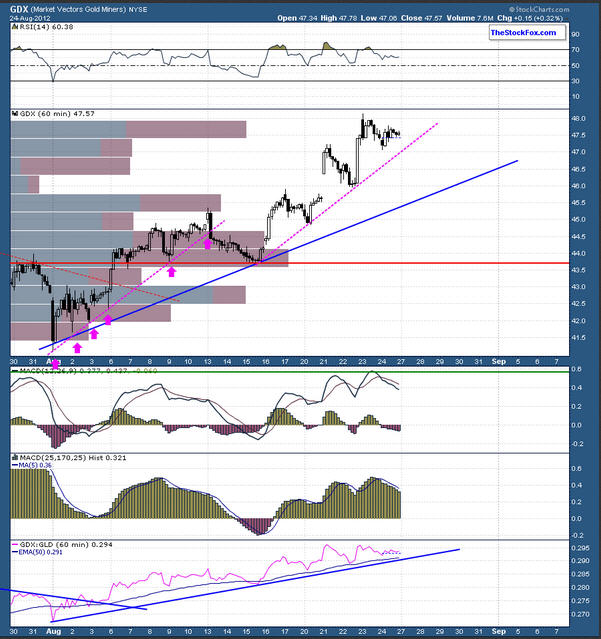Viewport: 601px width, 639px height.
Task: Click the Aug label on bottom date axis
Action: point(56,630)
